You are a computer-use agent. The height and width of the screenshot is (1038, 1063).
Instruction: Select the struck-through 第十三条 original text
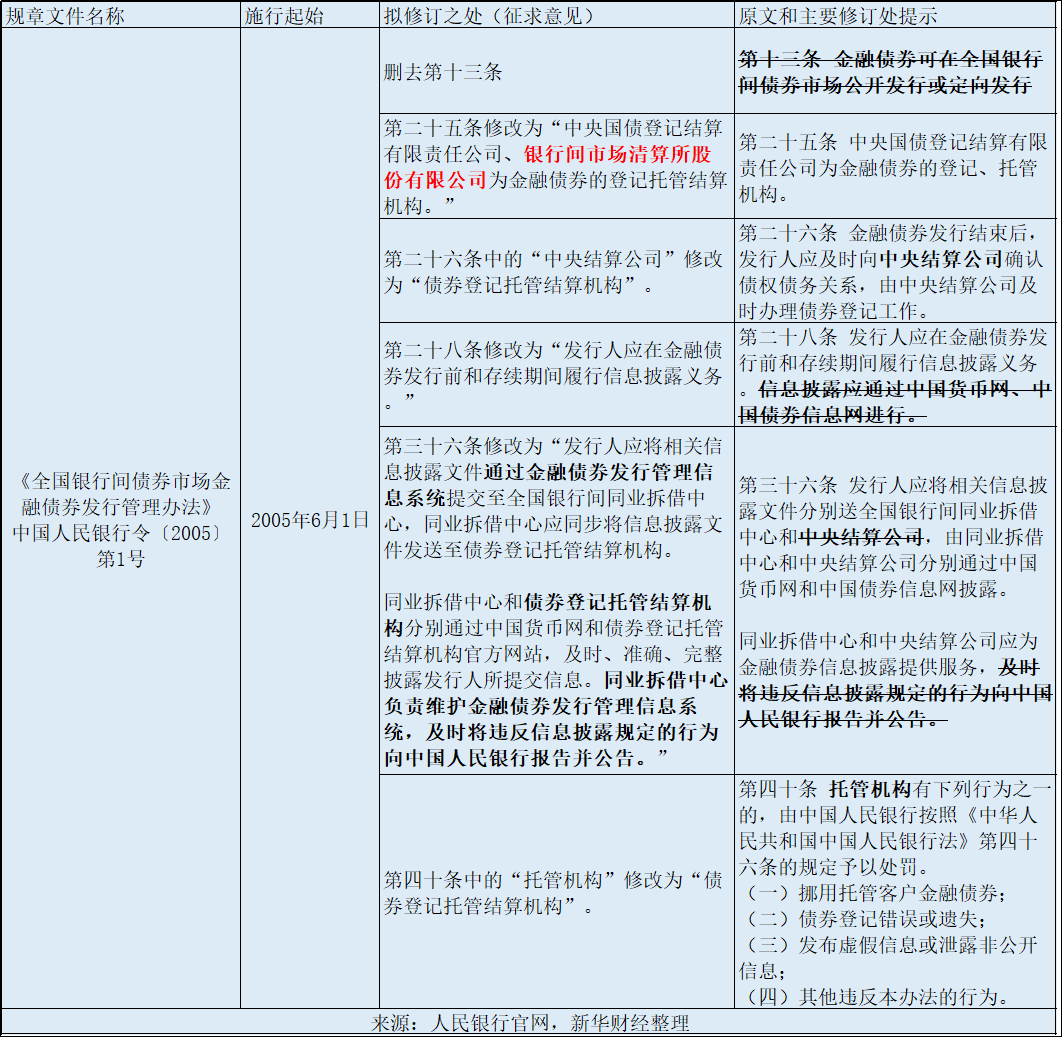tap(886, 71)
